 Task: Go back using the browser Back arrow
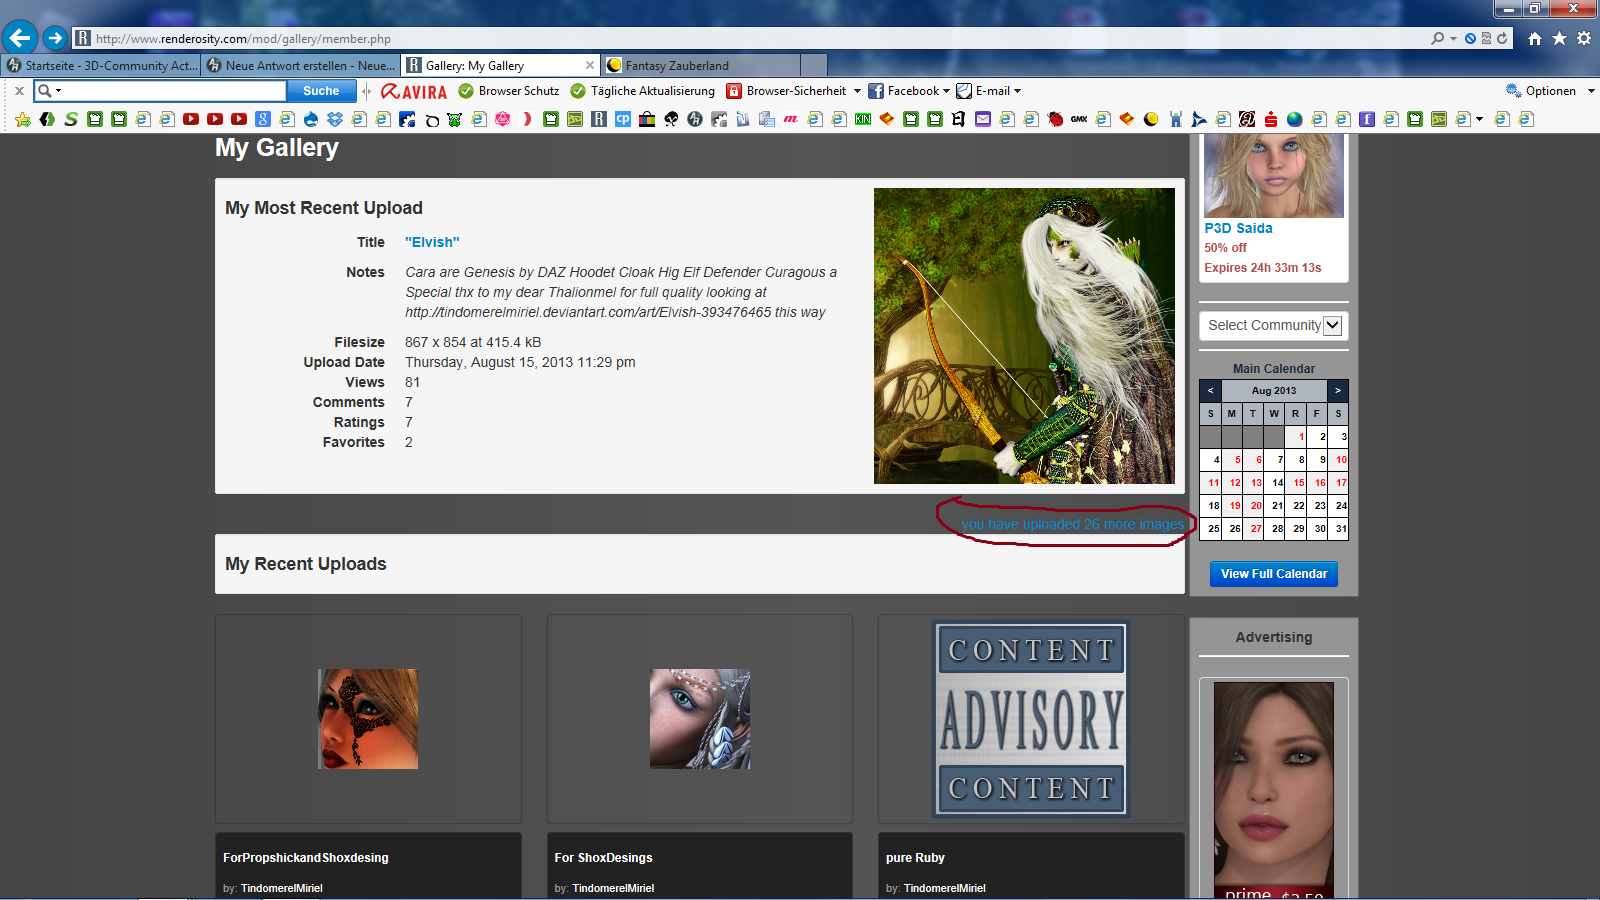[20, 38]
